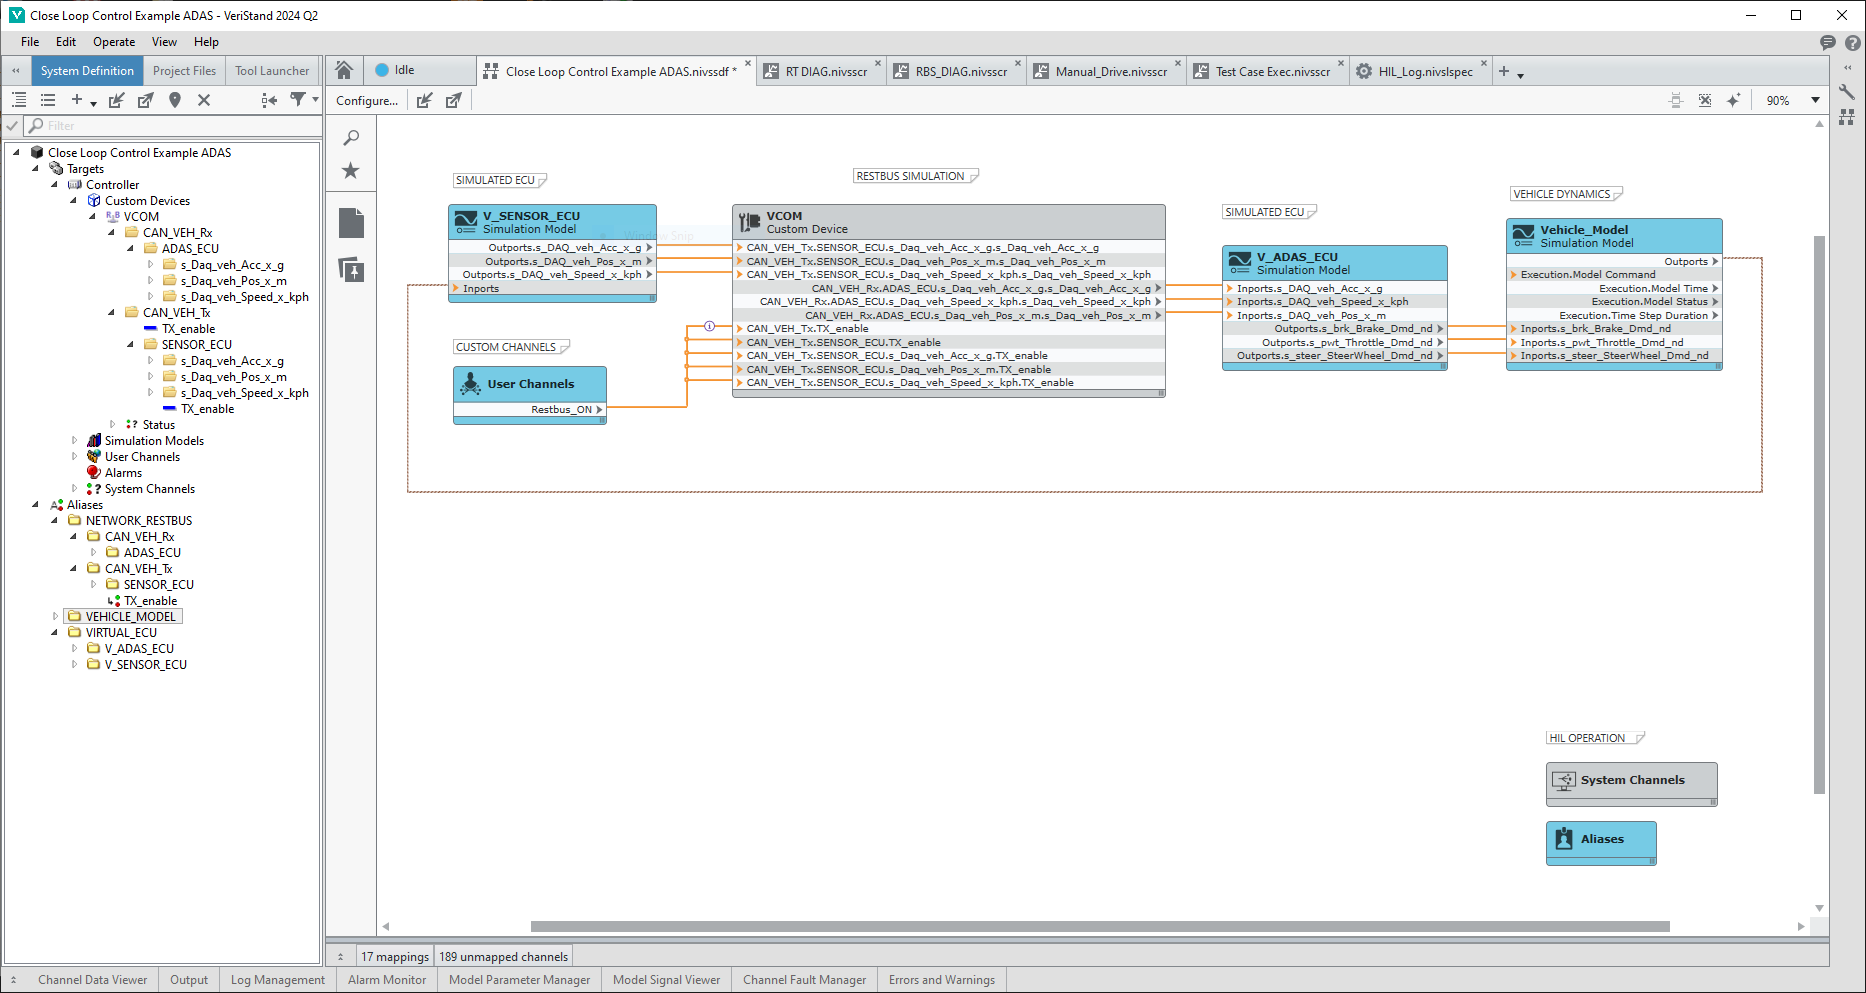Switch to the HIL_Log.nivslspec tab
The width and height of the screenshot is (1866, 993).
point(1425,72)
